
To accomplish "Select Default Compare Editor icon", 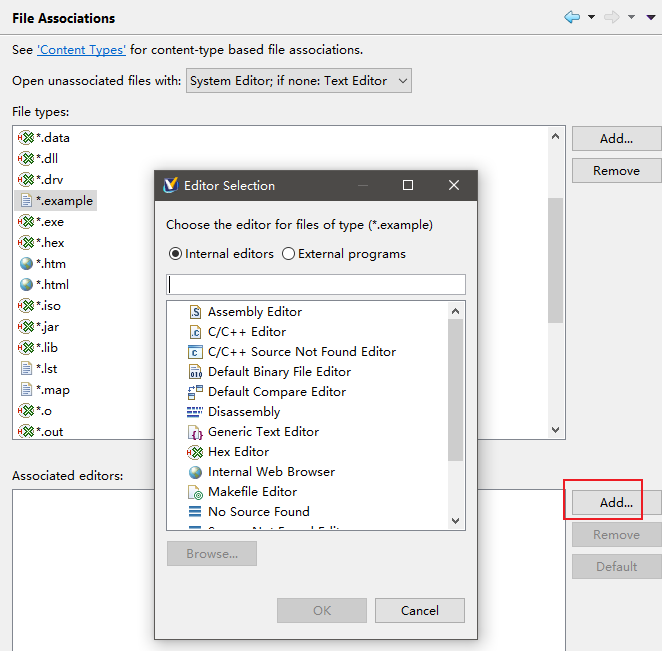I will tap(195, 392).
